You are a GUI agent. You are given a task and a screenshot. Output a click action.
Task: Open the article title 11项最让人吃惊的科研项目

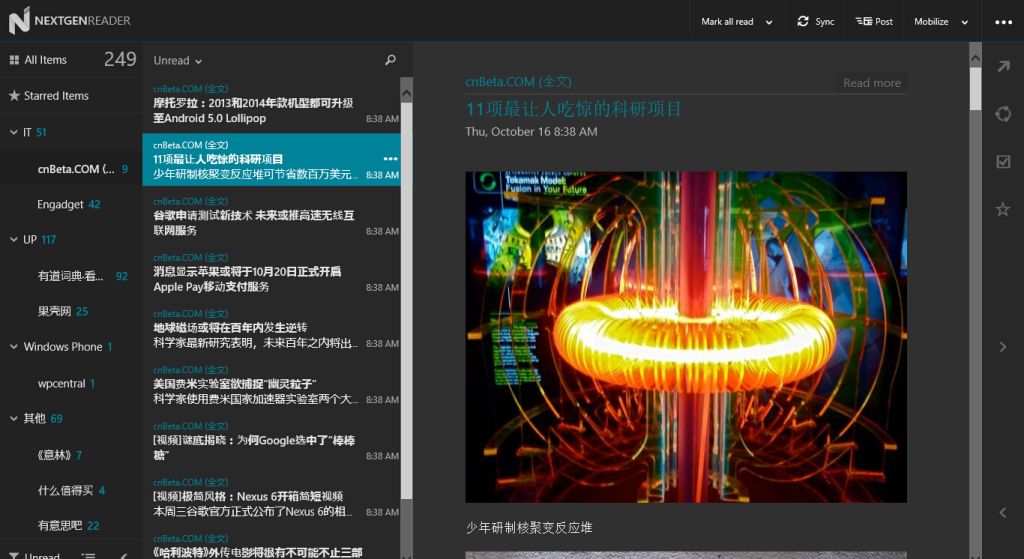573,109
